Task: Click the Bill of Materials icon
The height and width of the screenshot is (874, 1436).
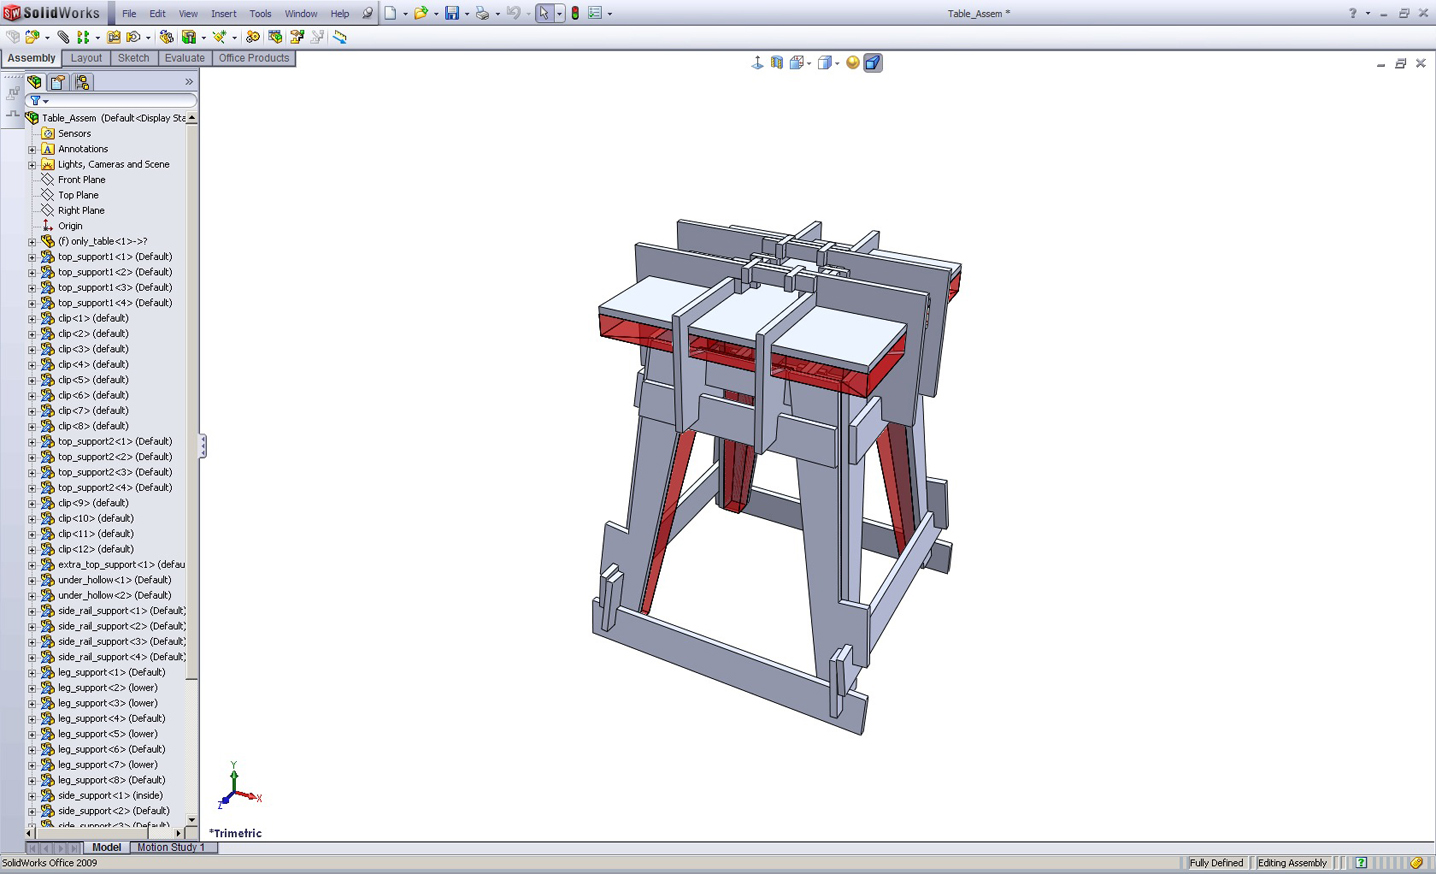Action: [275, 37]
